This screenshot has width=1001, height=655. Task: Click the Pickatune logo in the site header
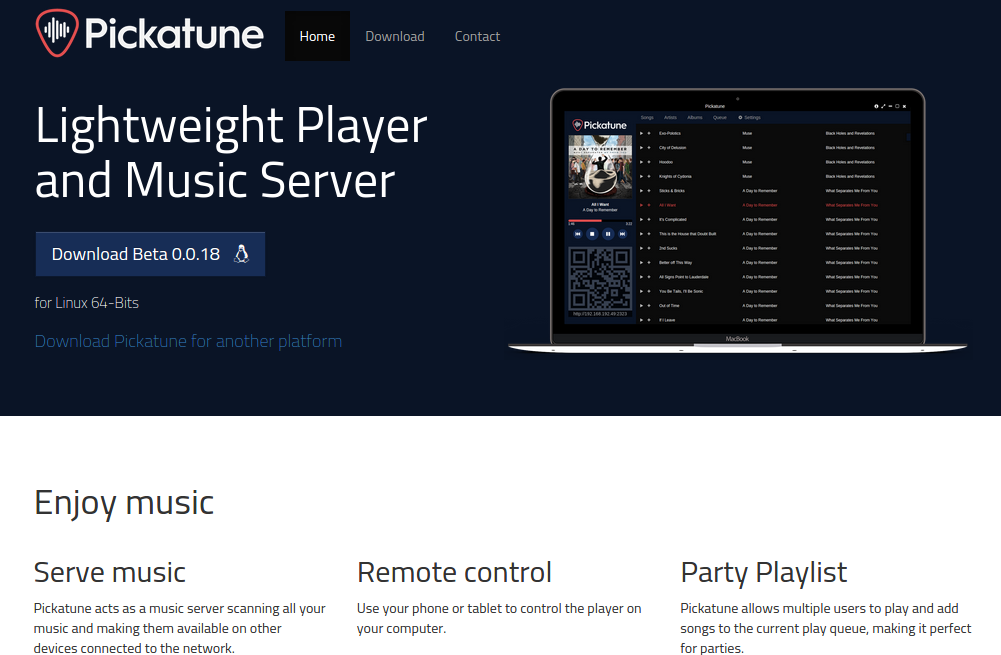tap(149, 33)
